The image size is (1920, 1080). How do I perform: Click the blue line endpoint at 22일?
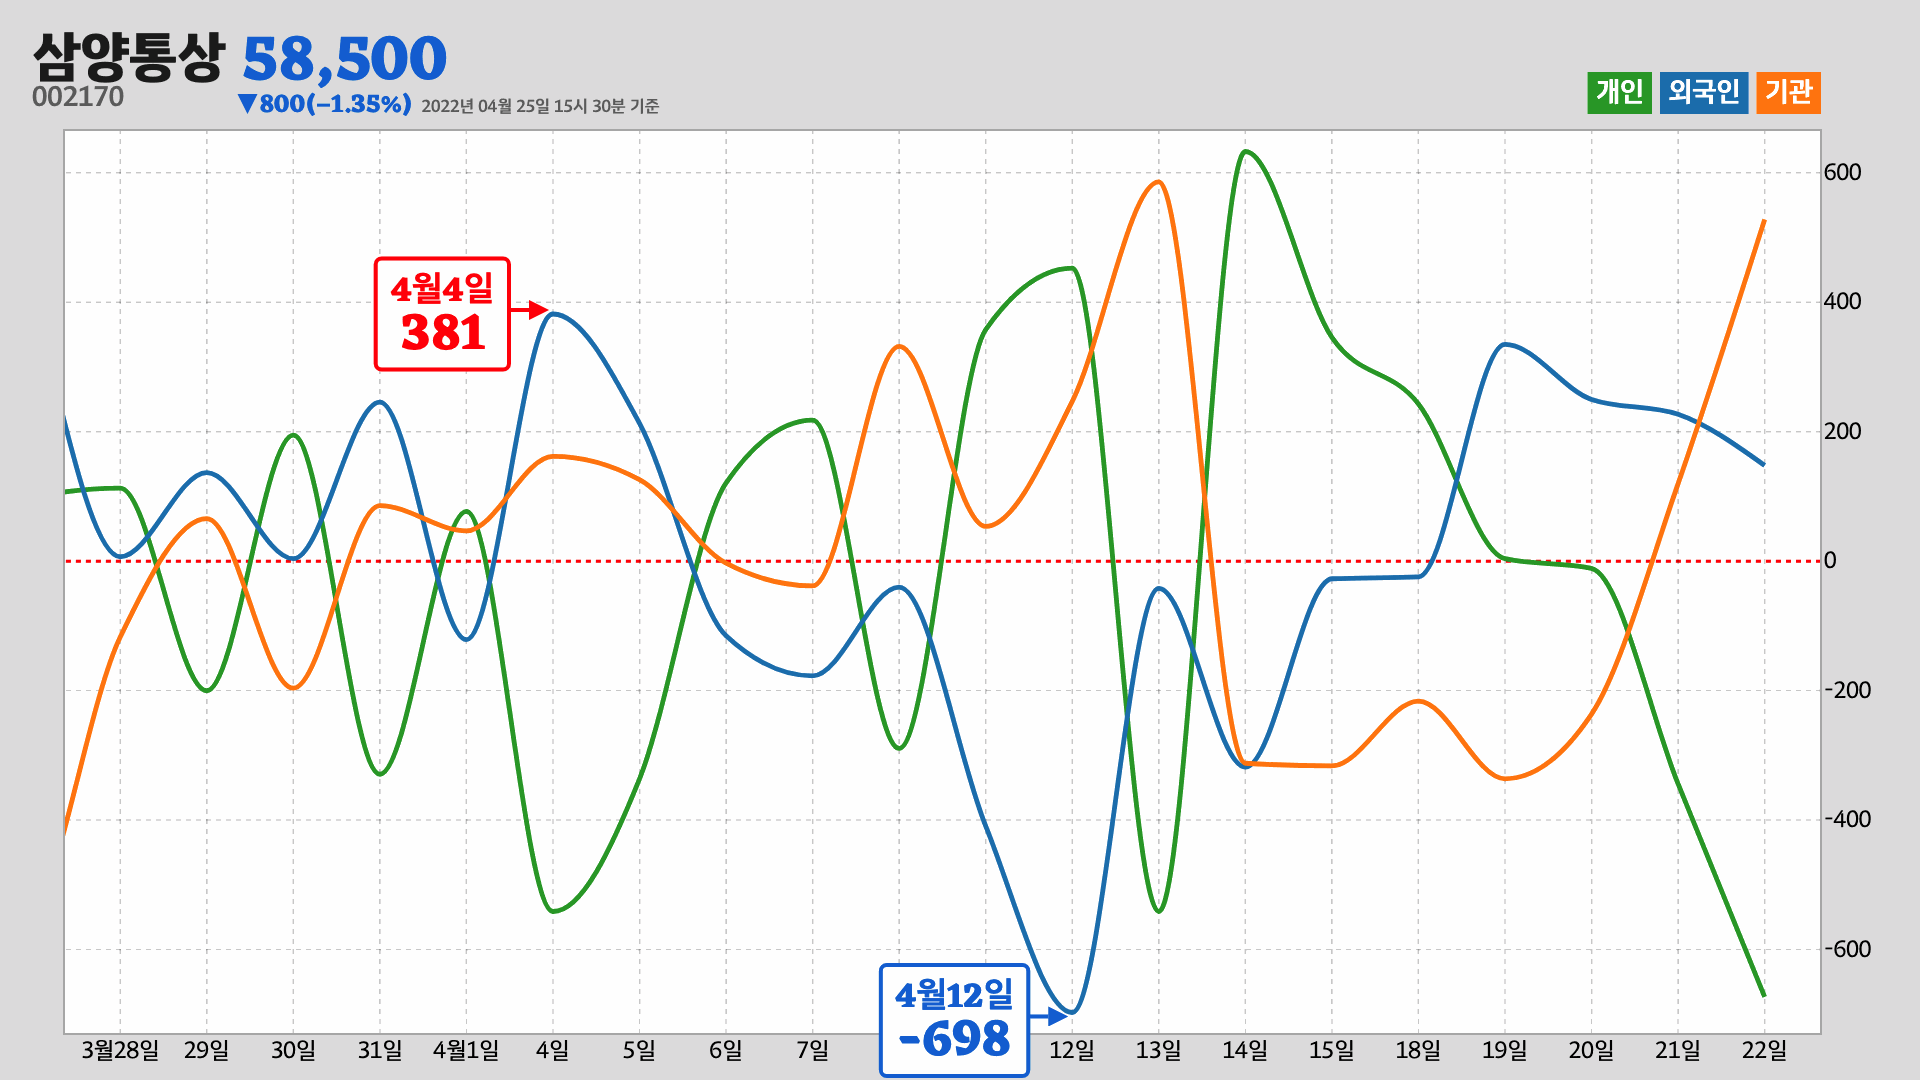(1764, 464)
